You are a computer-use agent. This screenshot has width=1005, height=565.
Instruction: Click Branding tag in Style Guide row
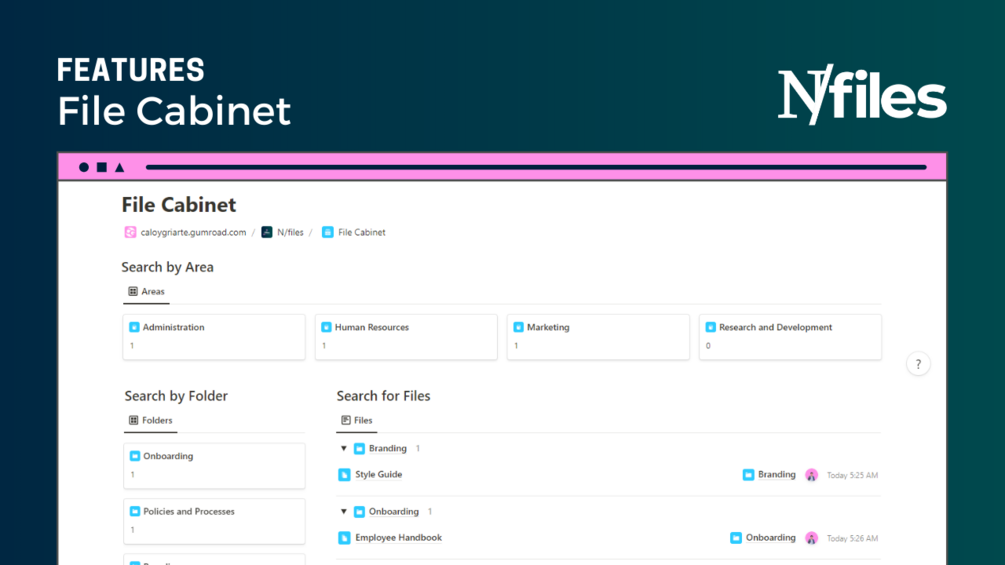tap(776, 475)
